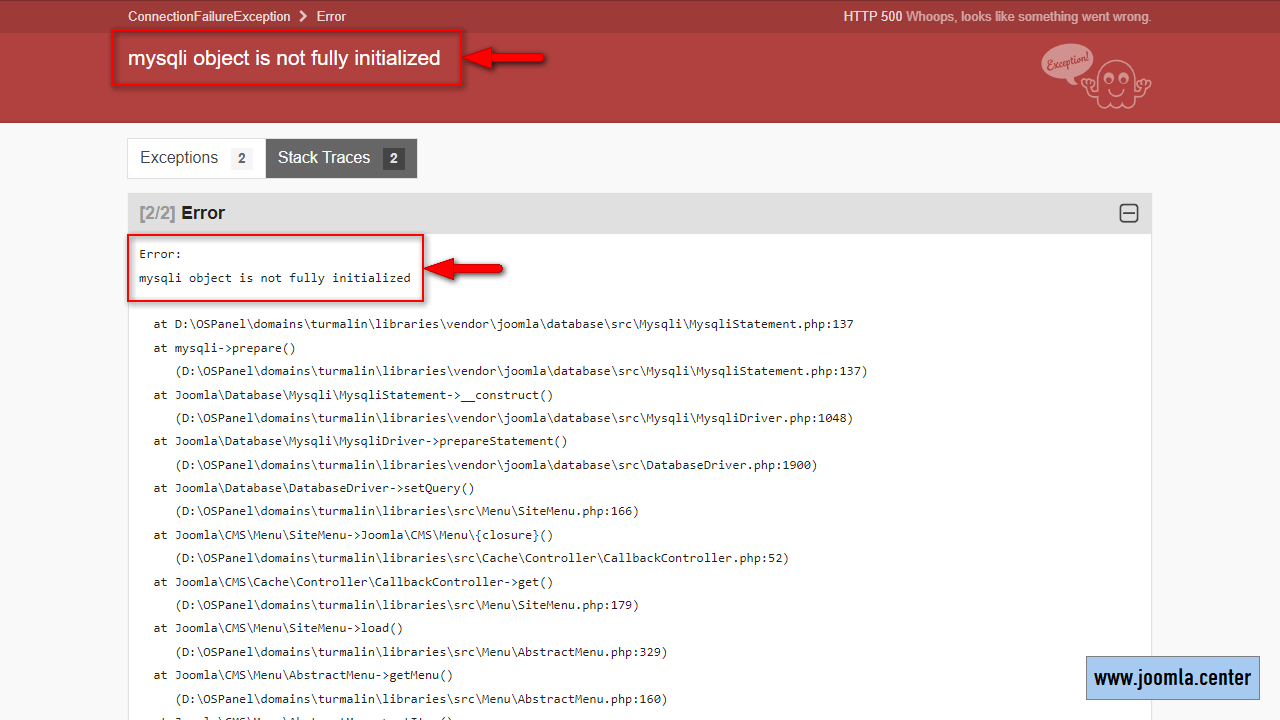Click the AbstractMenu.php:160 path line
The height and width of the screenshot is (720, 1280).
421,699
